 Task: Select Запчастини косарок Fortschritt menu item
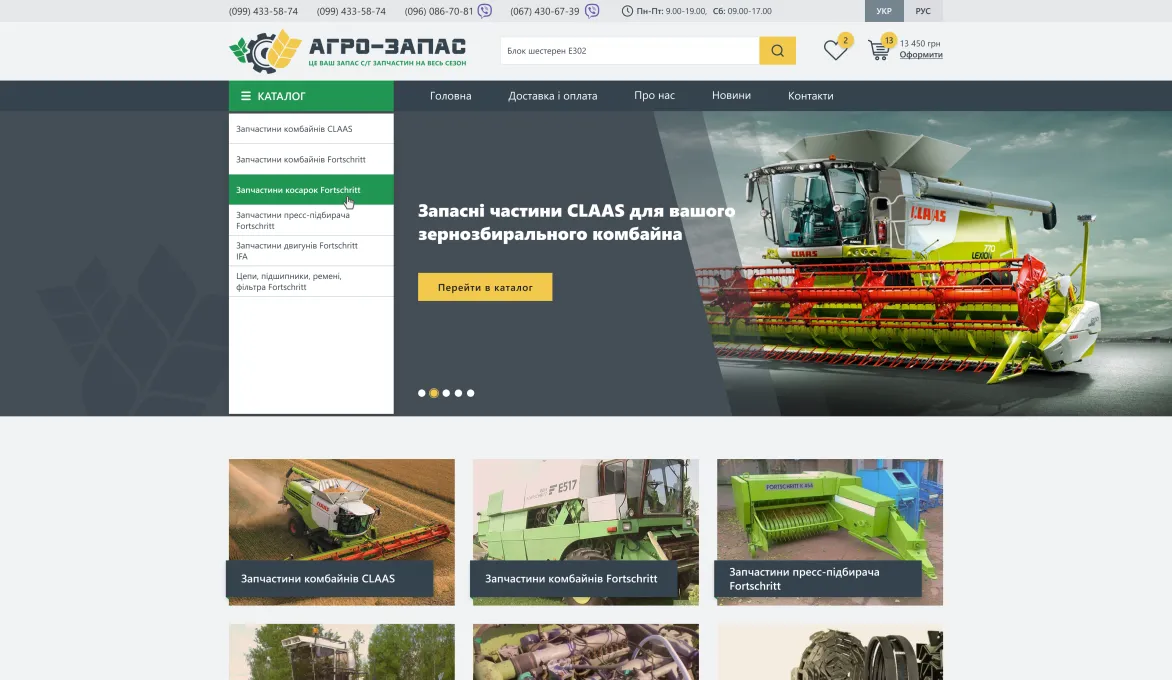[311, 190]
